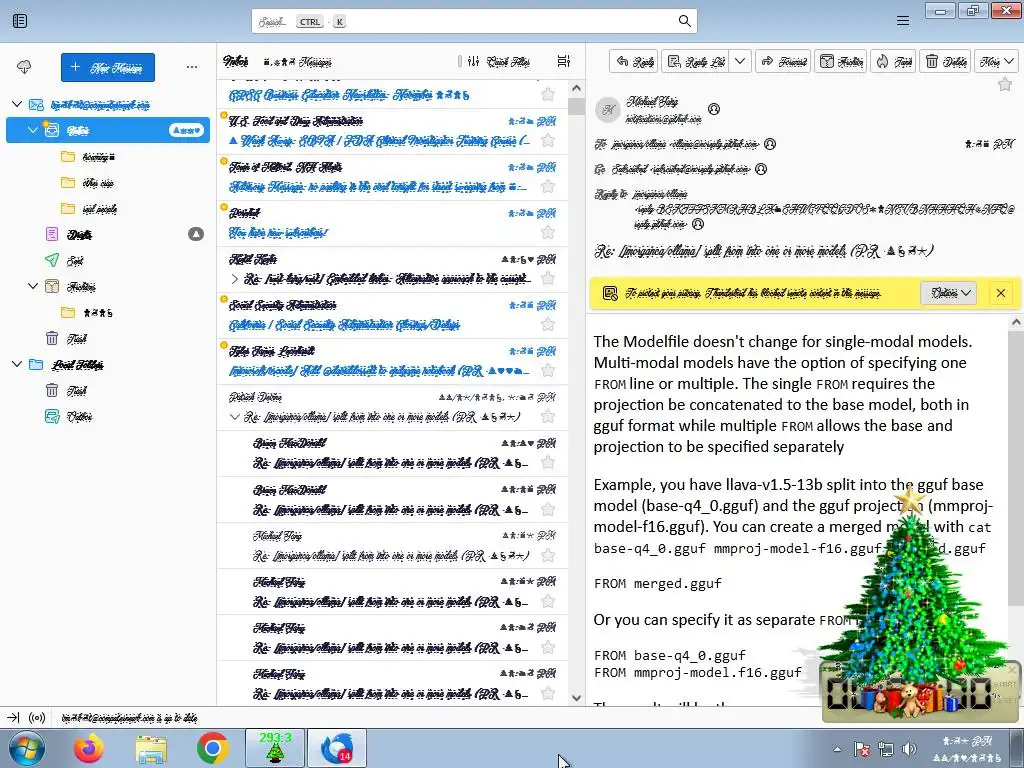Click the message body scrollbar up arrow
The height and width of the screenshot is (768, 1024).
[x=1016, y=321]
